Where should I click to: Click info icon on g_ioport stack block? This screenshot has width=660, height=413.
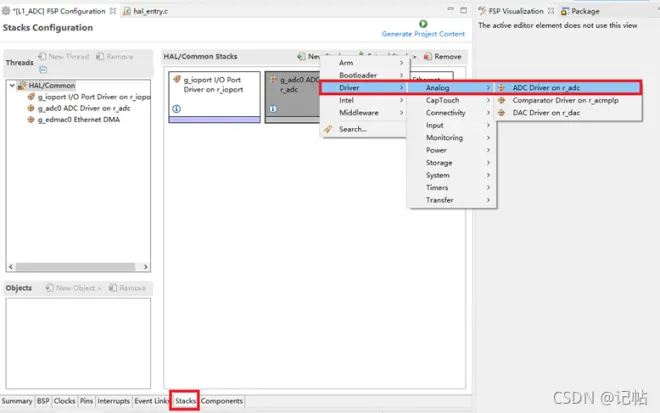point(176,109)
